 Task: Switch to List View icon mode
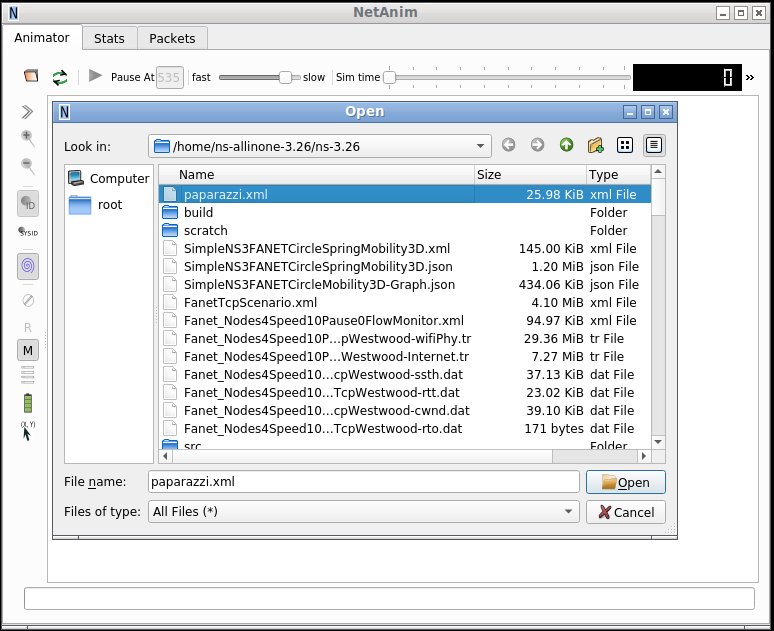click(625, 145)
